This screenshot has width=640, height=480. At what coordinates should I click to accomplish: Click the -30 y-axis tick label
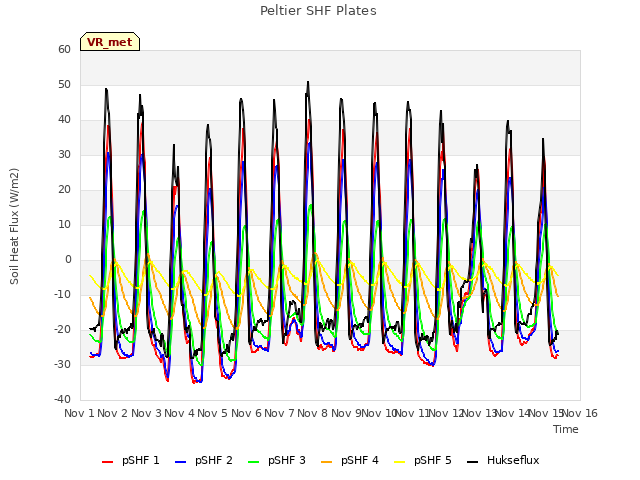click(x=63, y=365)
